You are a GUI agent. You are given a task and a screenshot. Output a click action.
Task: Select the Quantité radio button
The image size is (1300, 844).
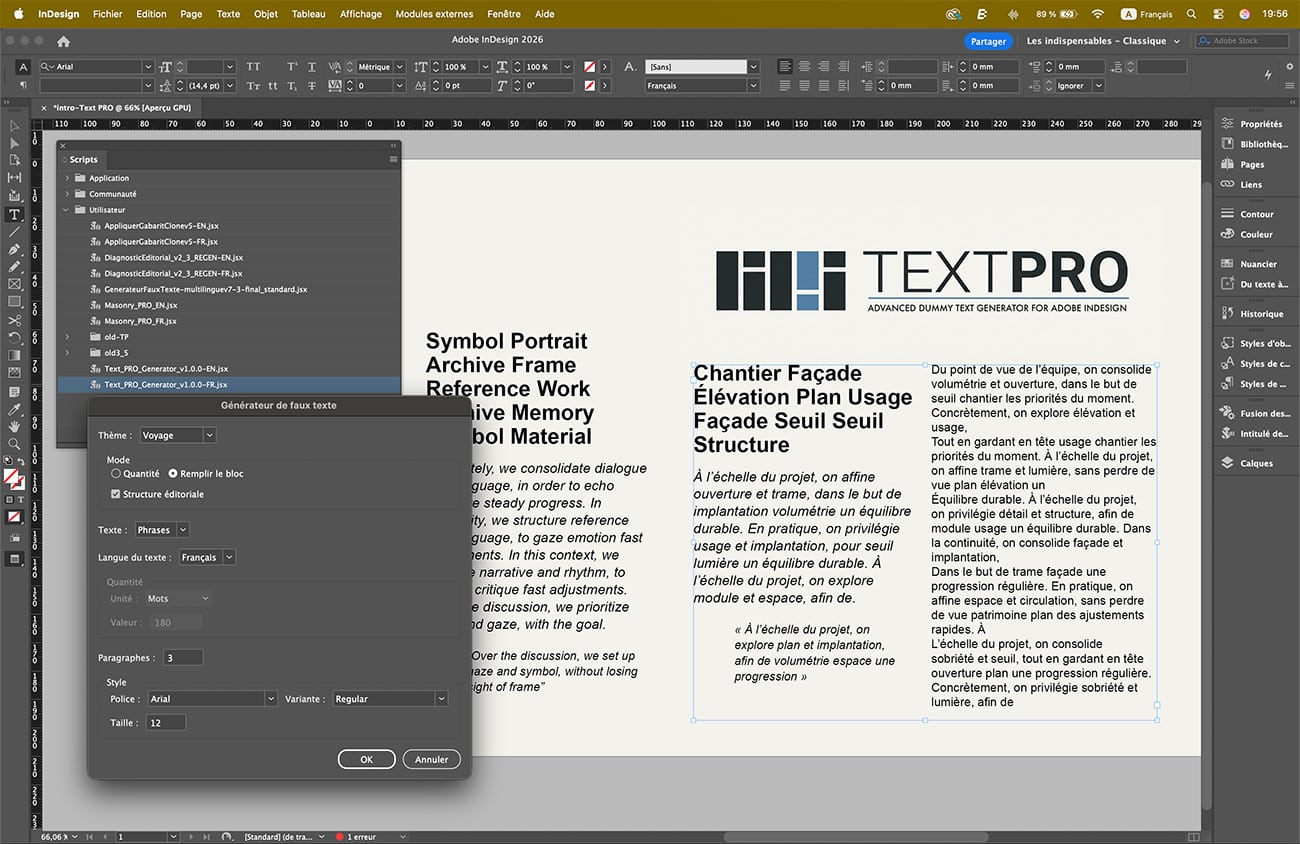pyautogui.click(x=116, y=474)
